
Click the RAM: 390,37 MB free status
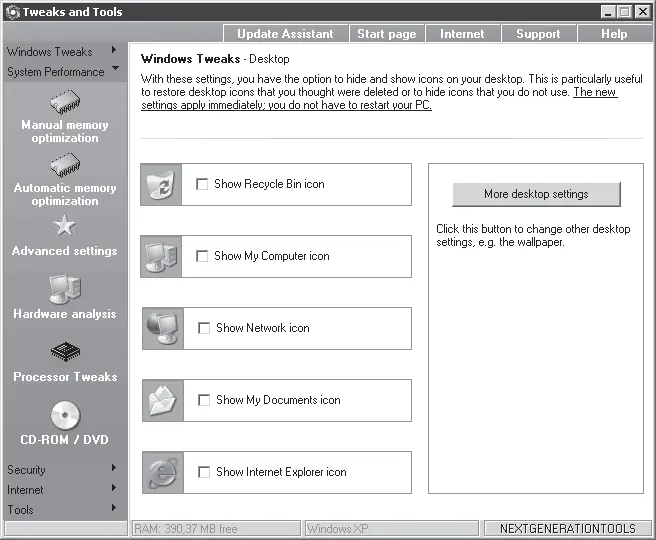[x=216, y=529]
